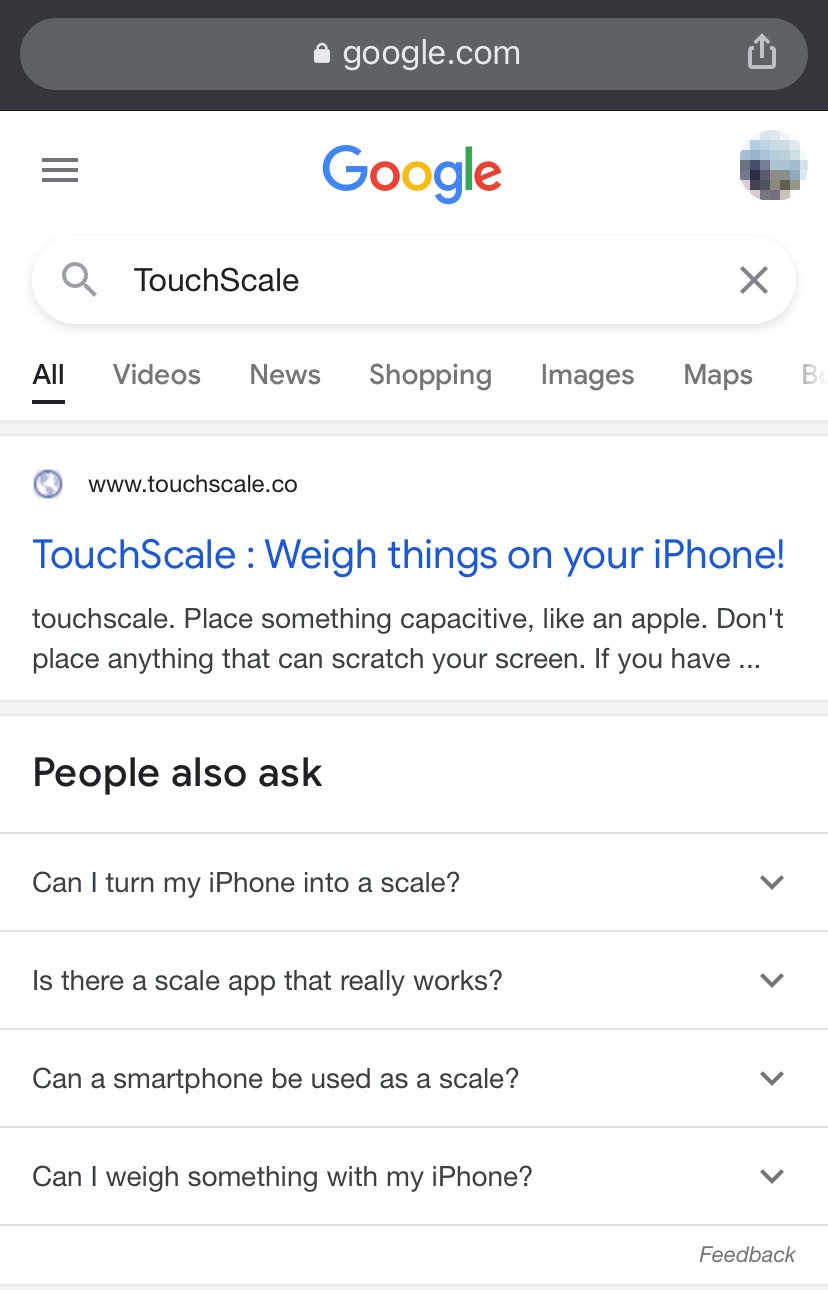
Task: Select the Images tab
Action: point(587,375)
